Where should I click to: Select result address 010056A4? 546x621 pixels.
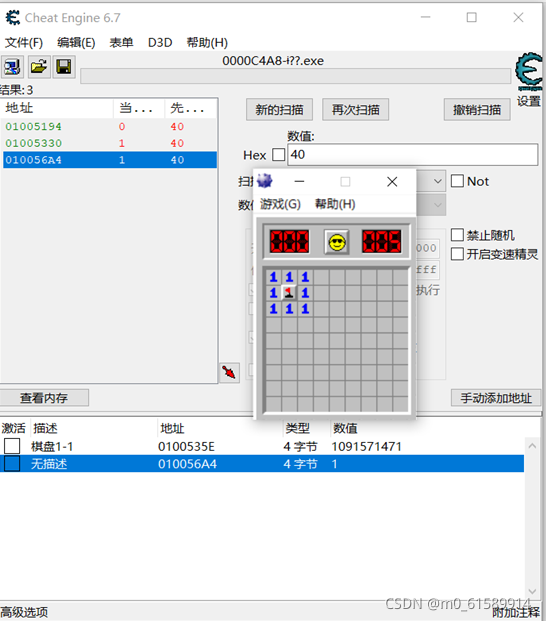[33, 160]
